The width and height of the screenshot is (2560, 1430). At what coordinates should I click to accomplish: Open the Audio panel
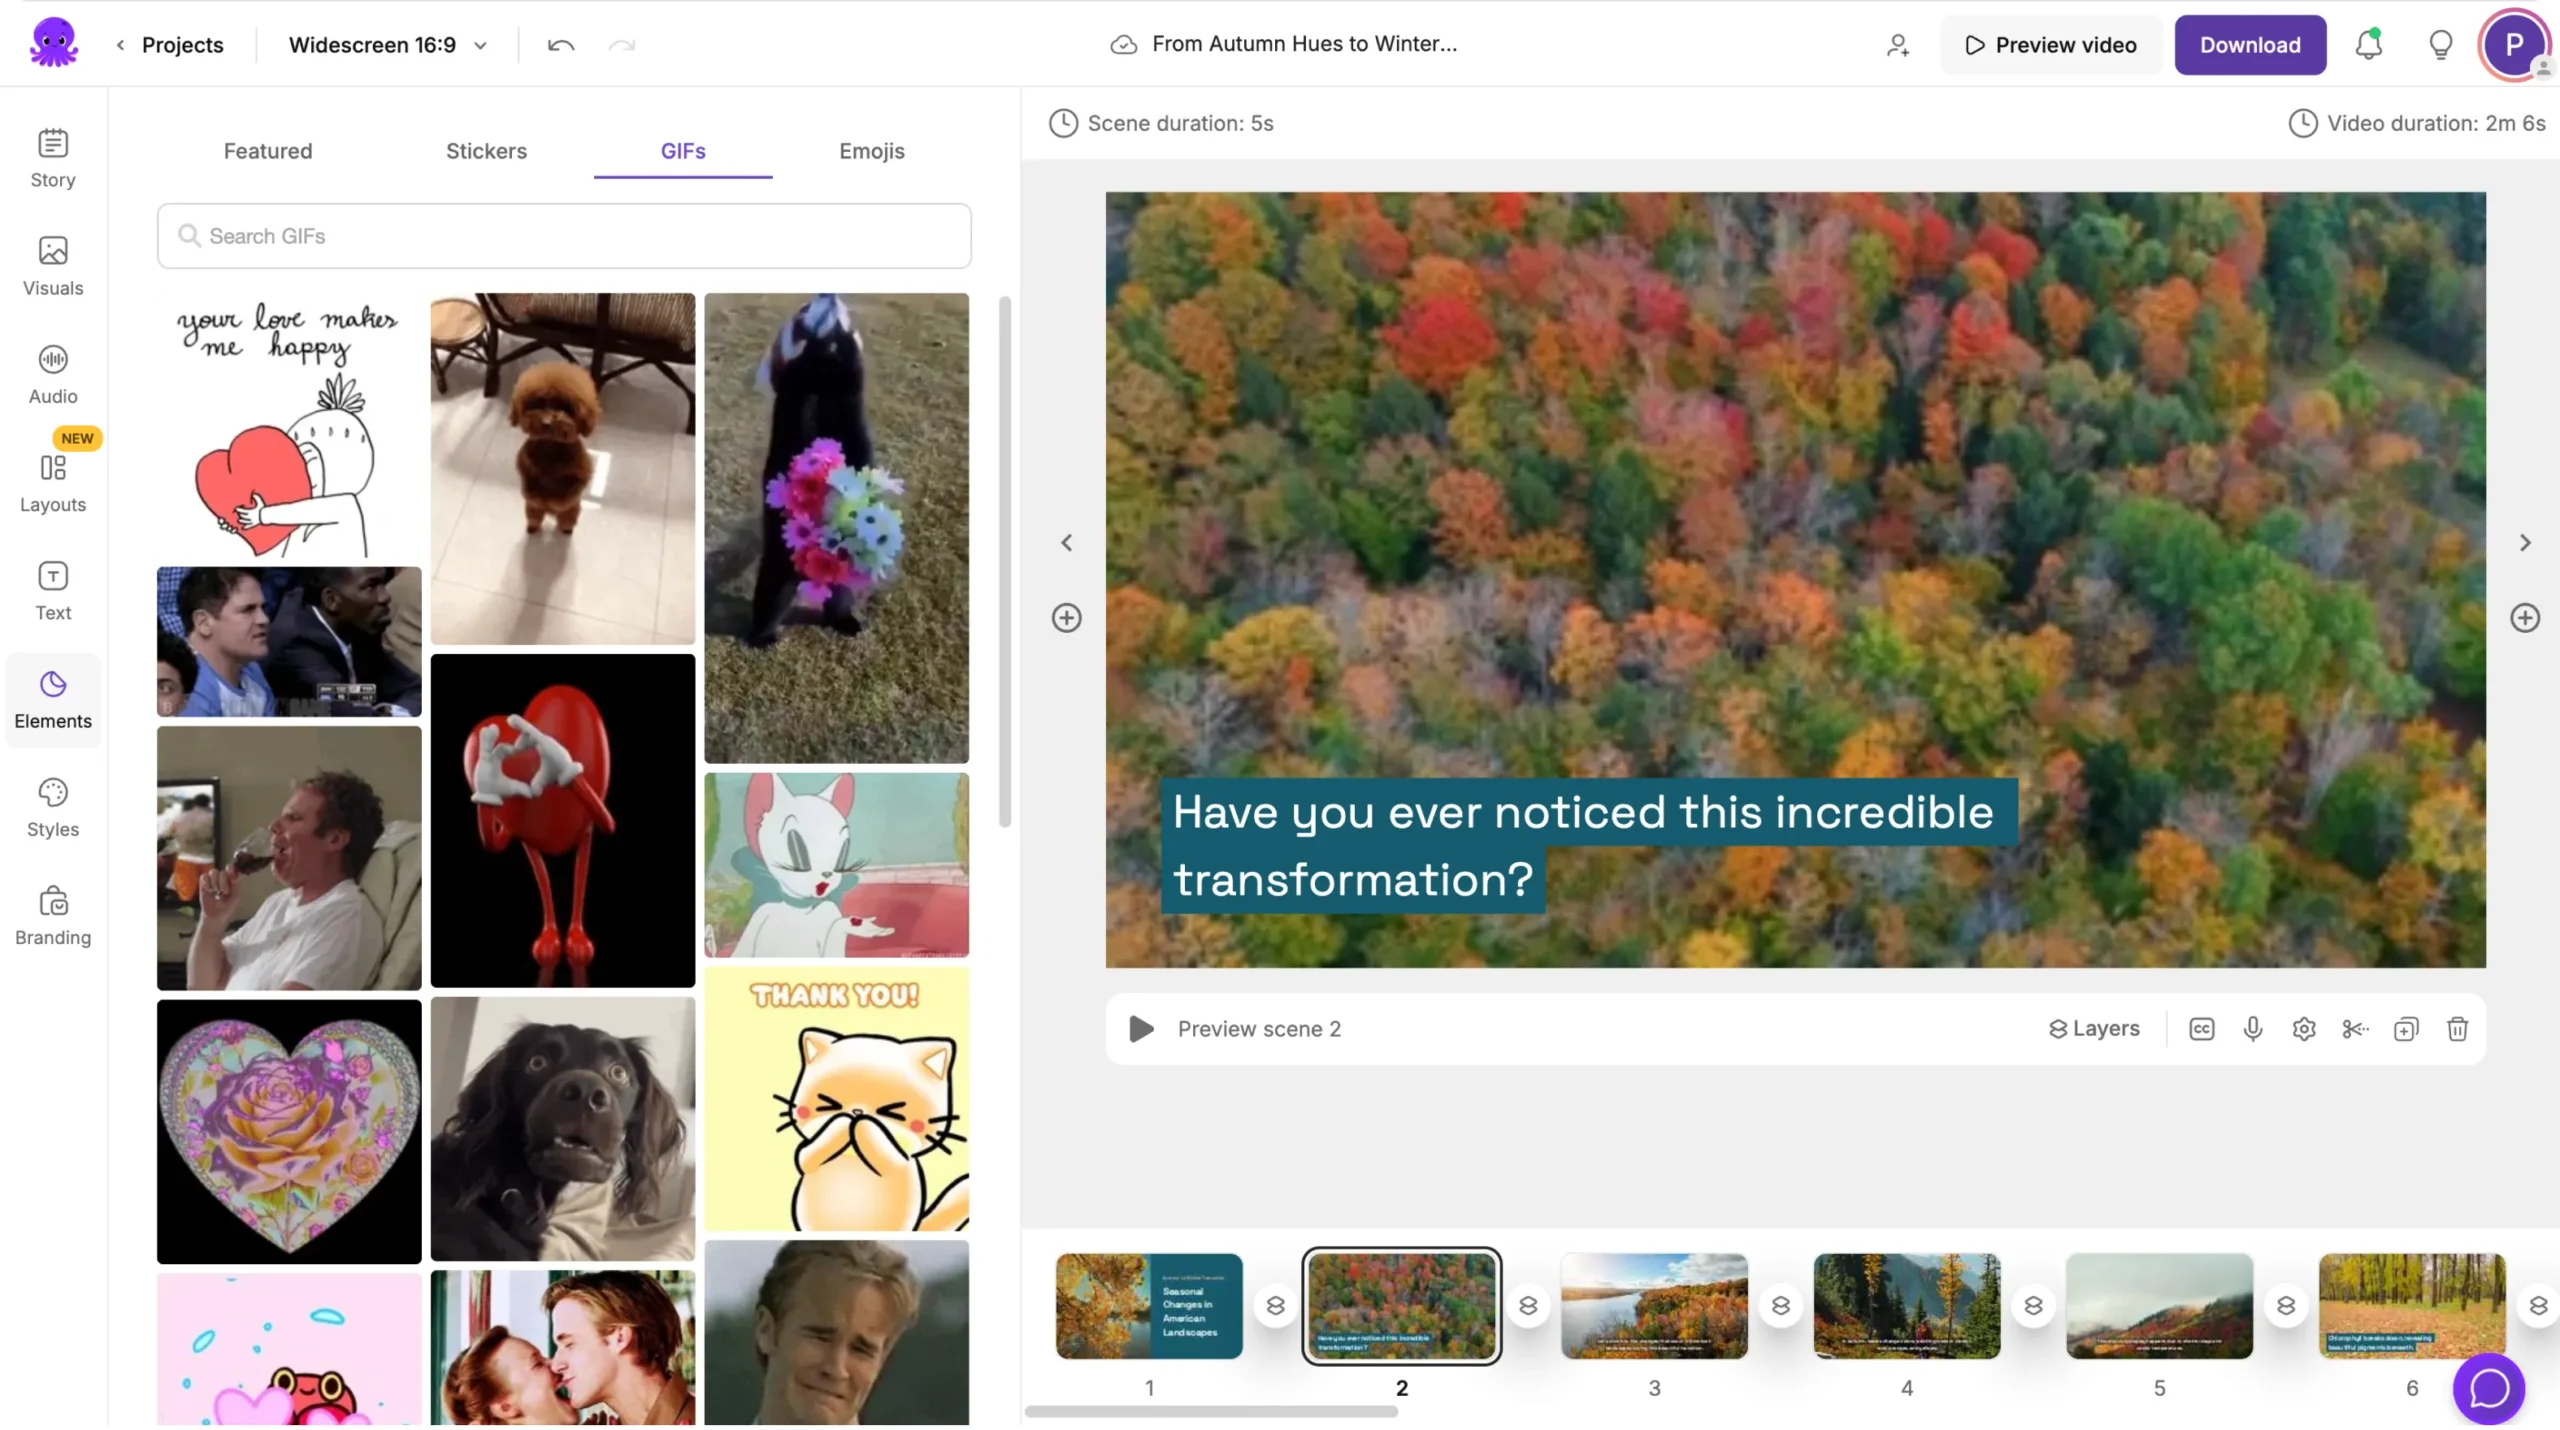(x=52, y=373)
